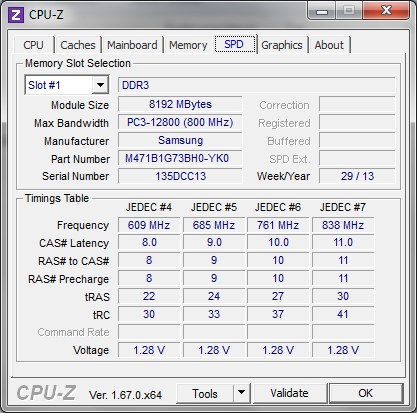Show the About tab

pos(329,45)
